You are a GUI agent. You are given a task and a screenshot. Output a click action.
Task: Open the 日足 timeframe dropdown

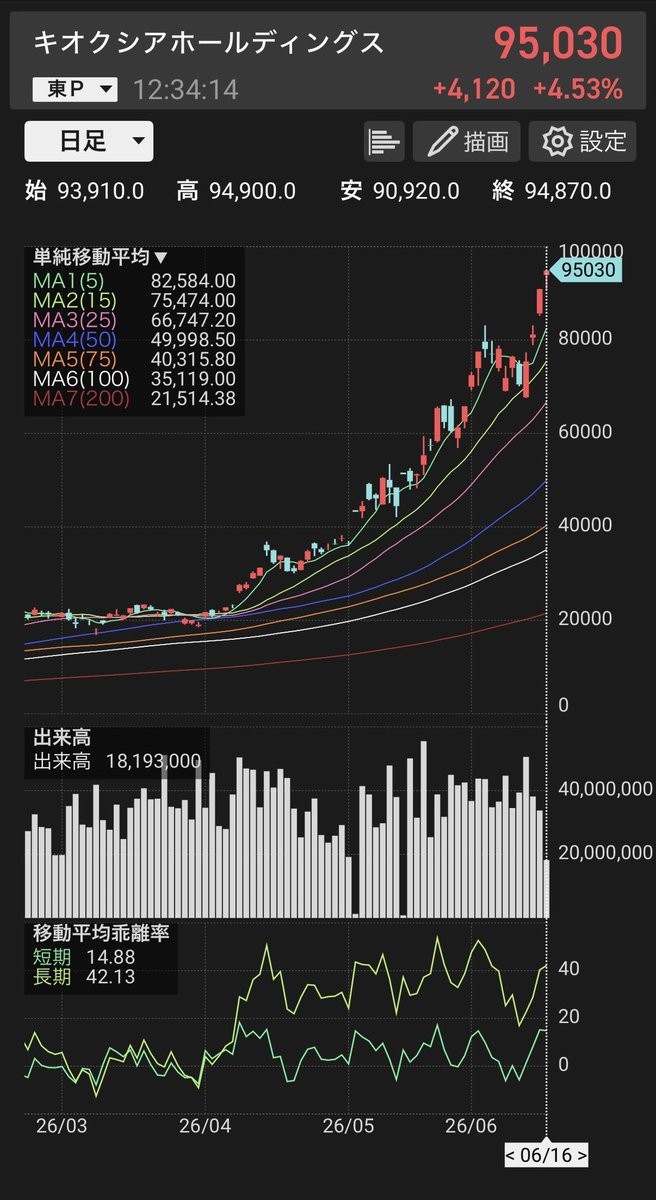[89, 141]
